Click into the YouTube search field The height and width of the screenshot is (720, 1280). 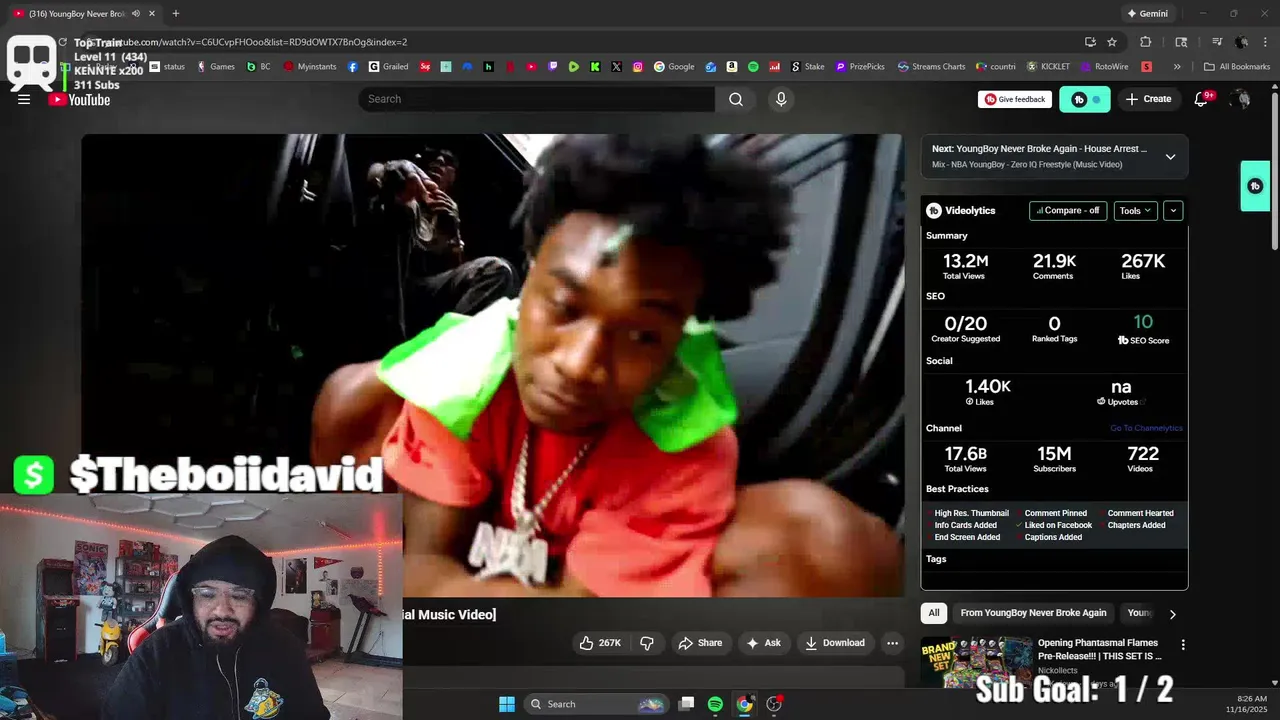click(x=537, y=99)
